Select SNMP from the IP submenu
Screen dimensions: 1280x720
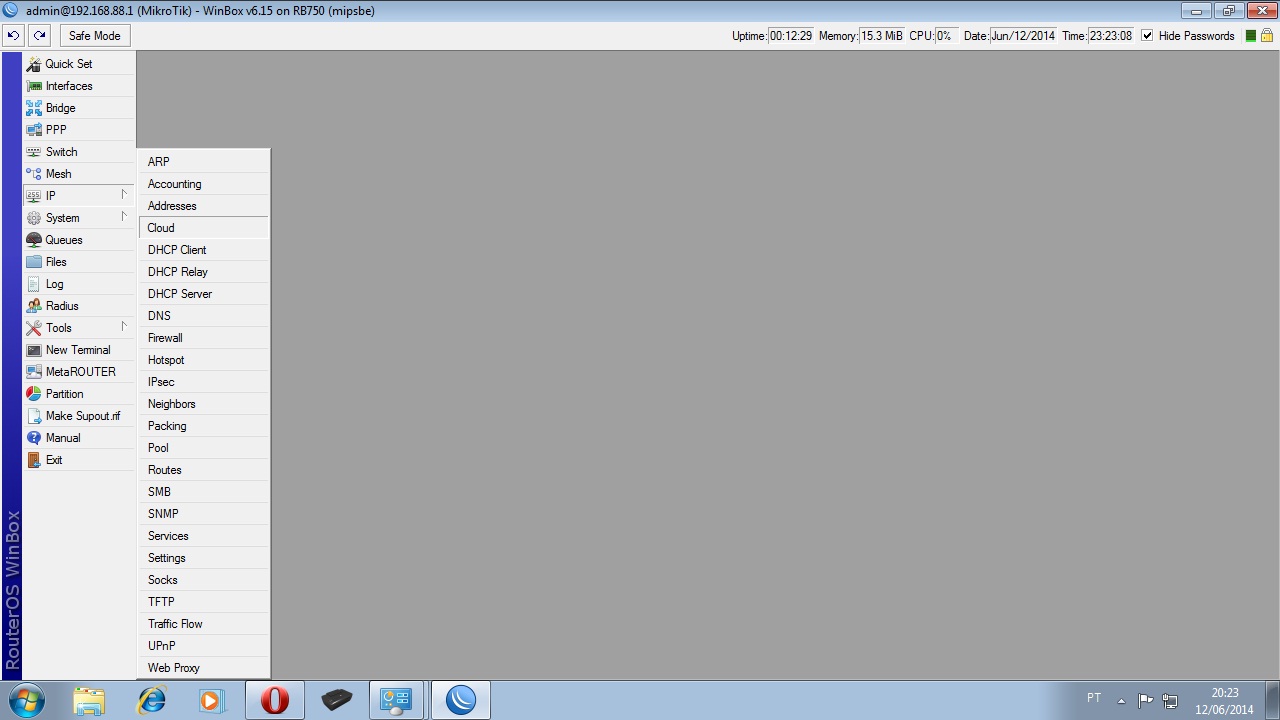coord(204,514)
